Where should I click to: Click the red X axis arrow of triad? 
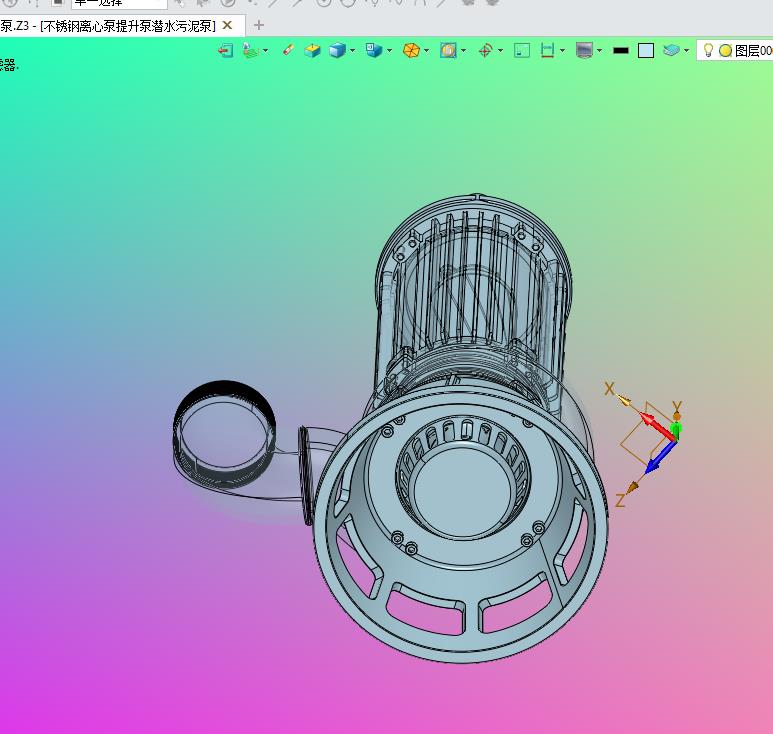(658, 427)
